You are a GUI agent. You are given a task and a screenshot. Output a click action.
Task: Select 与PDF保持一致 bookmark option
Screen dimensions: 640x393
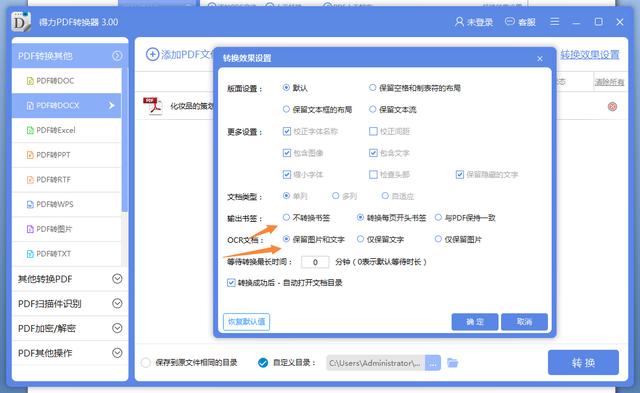click(x=438, y=217)
